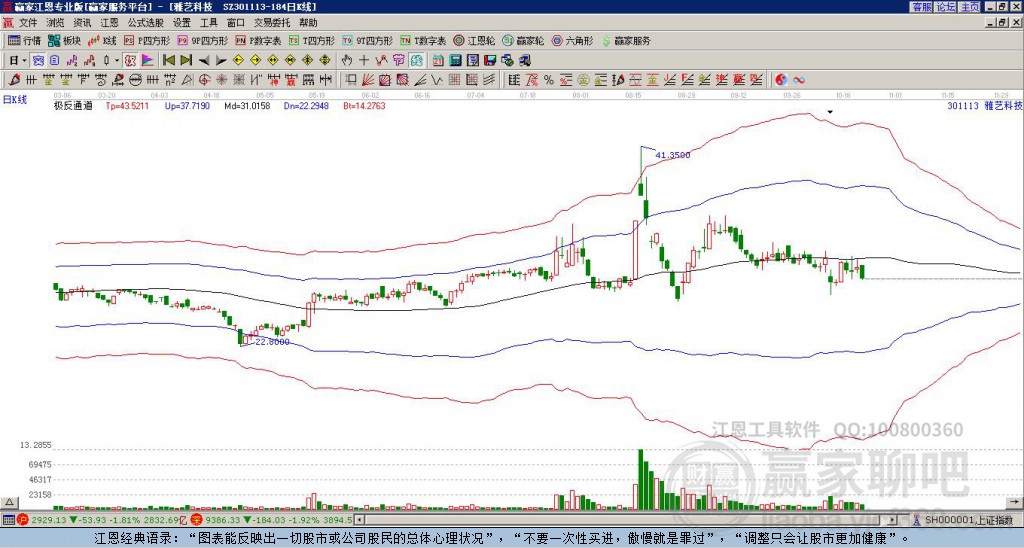Open the 资讯 menu
This screenshot has height=548, width=1024.
tap(82, 23)
